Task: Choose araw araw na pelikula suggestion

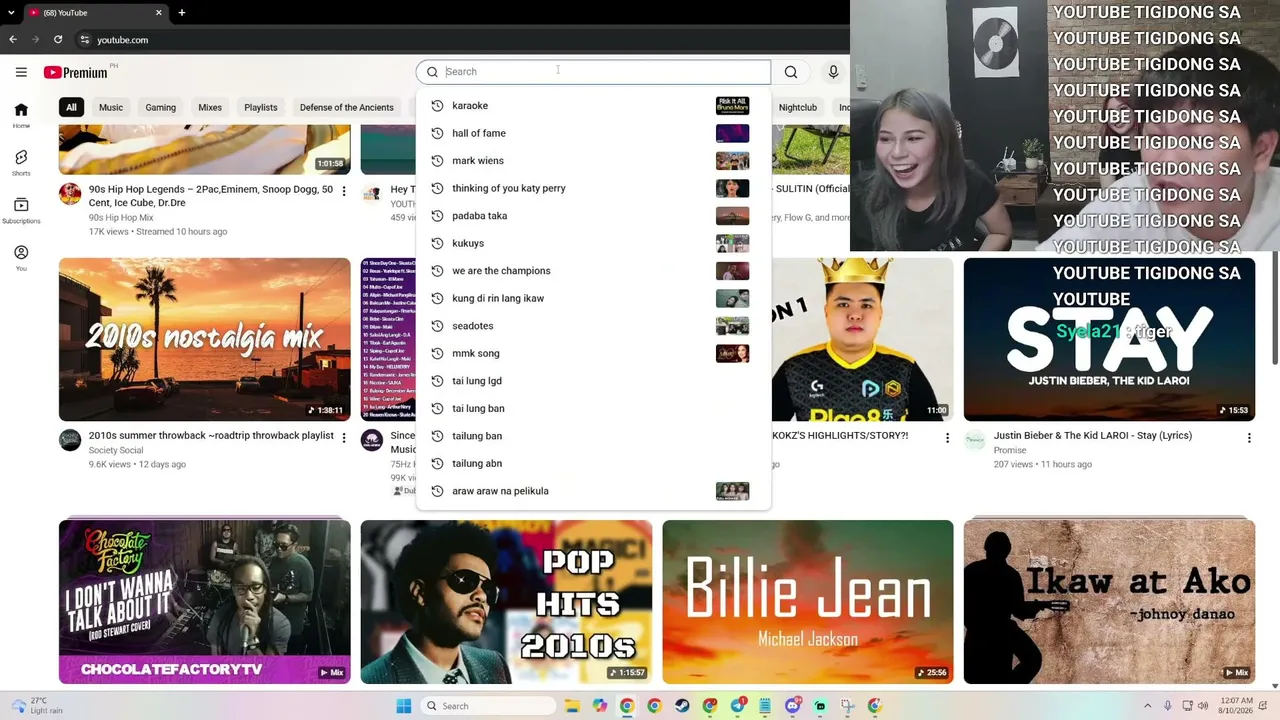Action: coord(593,491)
